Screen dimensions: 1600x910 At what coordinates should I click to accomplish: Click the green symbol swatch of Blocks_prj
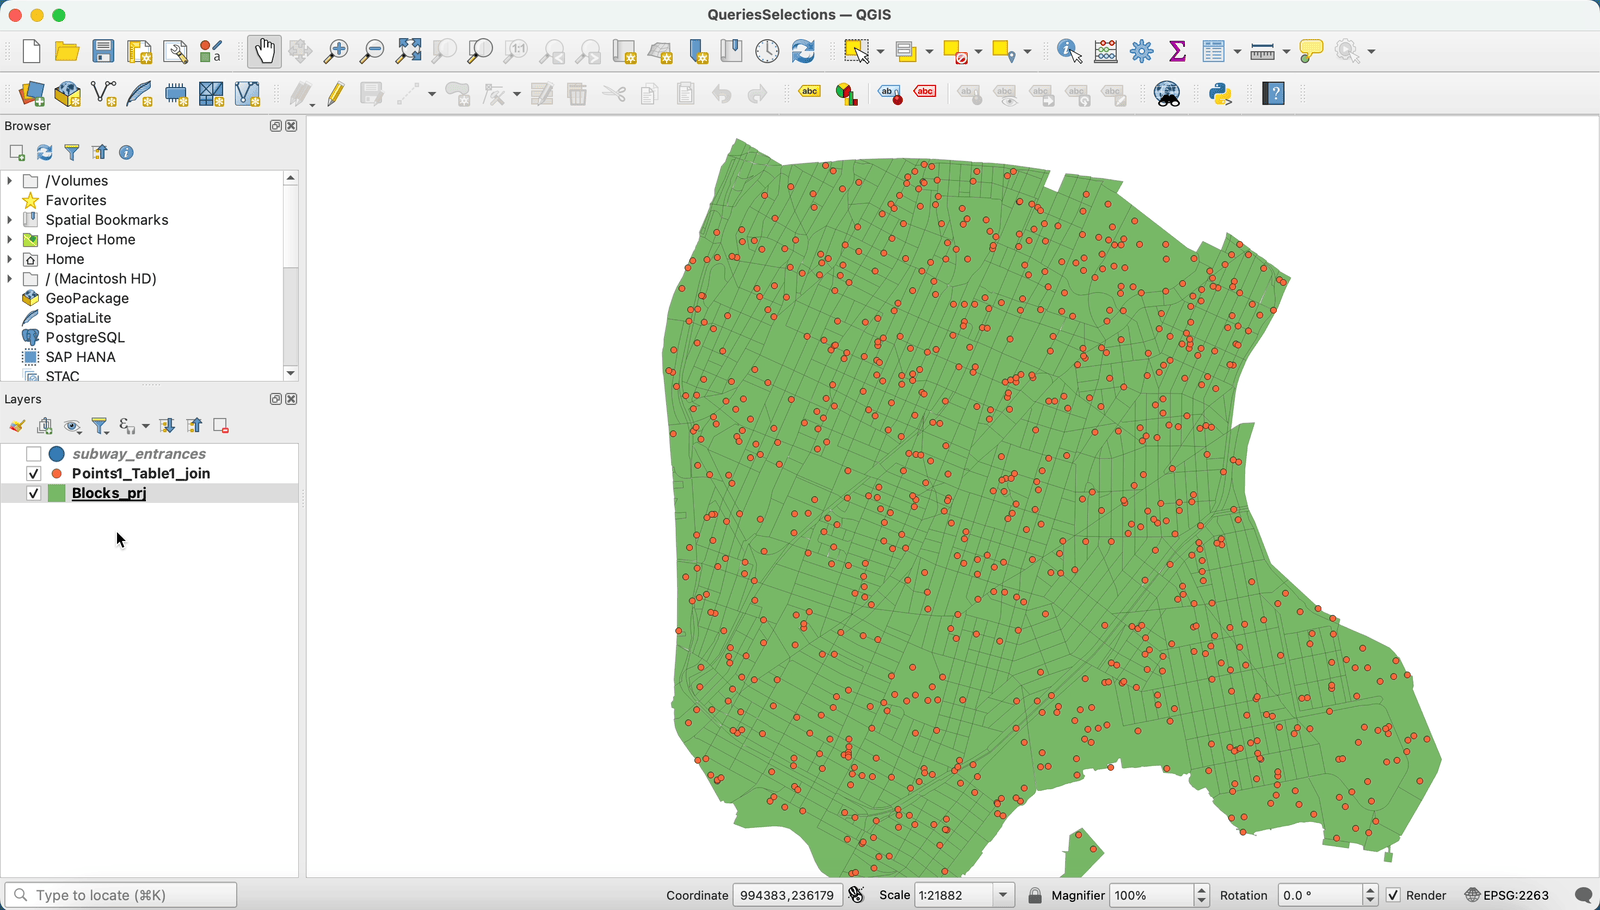click(57, 493)
